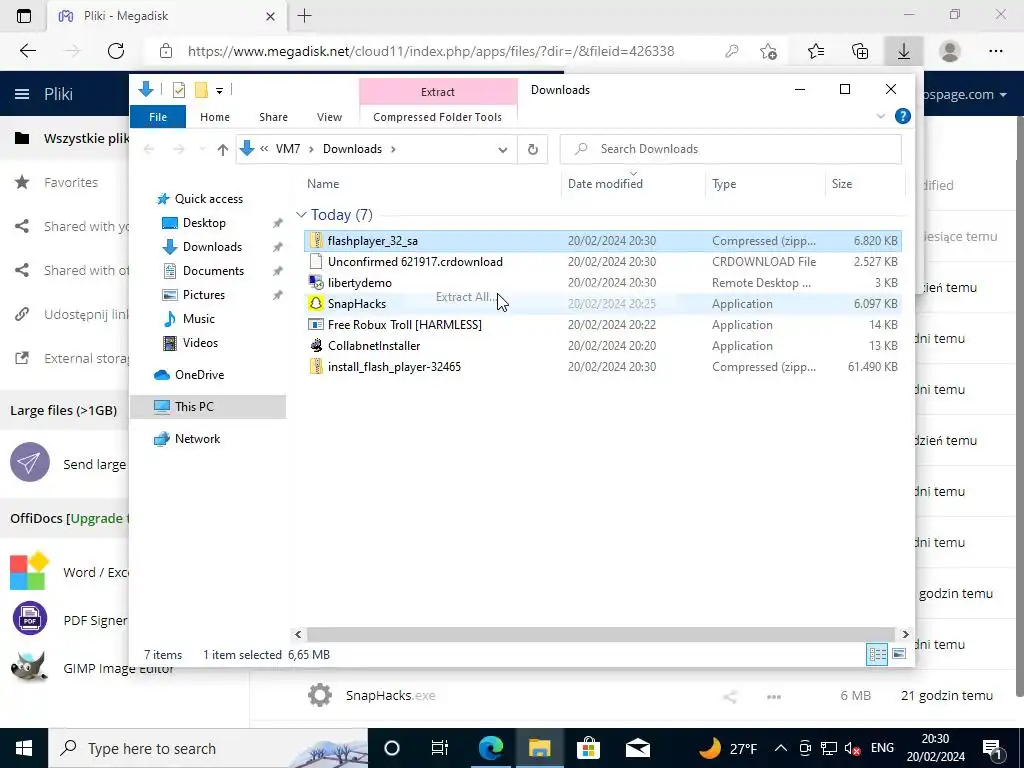The width and height of the screenshot is (1024, 768).
Task: Select CollabnetInstaller application icon
Action: [316, 345]
